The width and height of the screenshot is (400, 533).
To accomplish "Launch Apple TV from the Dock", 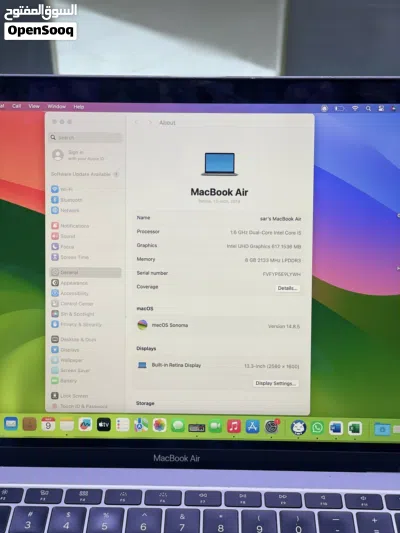I will [x=104, y=425].
